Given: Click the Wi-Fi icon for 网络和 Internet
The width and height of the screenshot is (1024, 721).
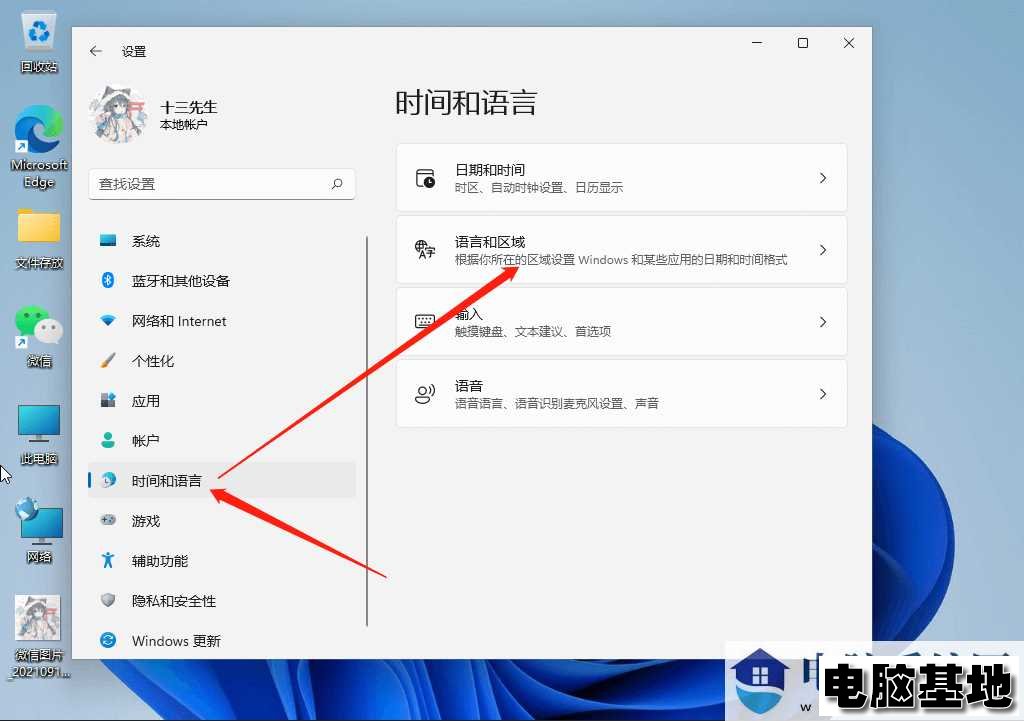Looking at the screenshot, I should [108, 321].
